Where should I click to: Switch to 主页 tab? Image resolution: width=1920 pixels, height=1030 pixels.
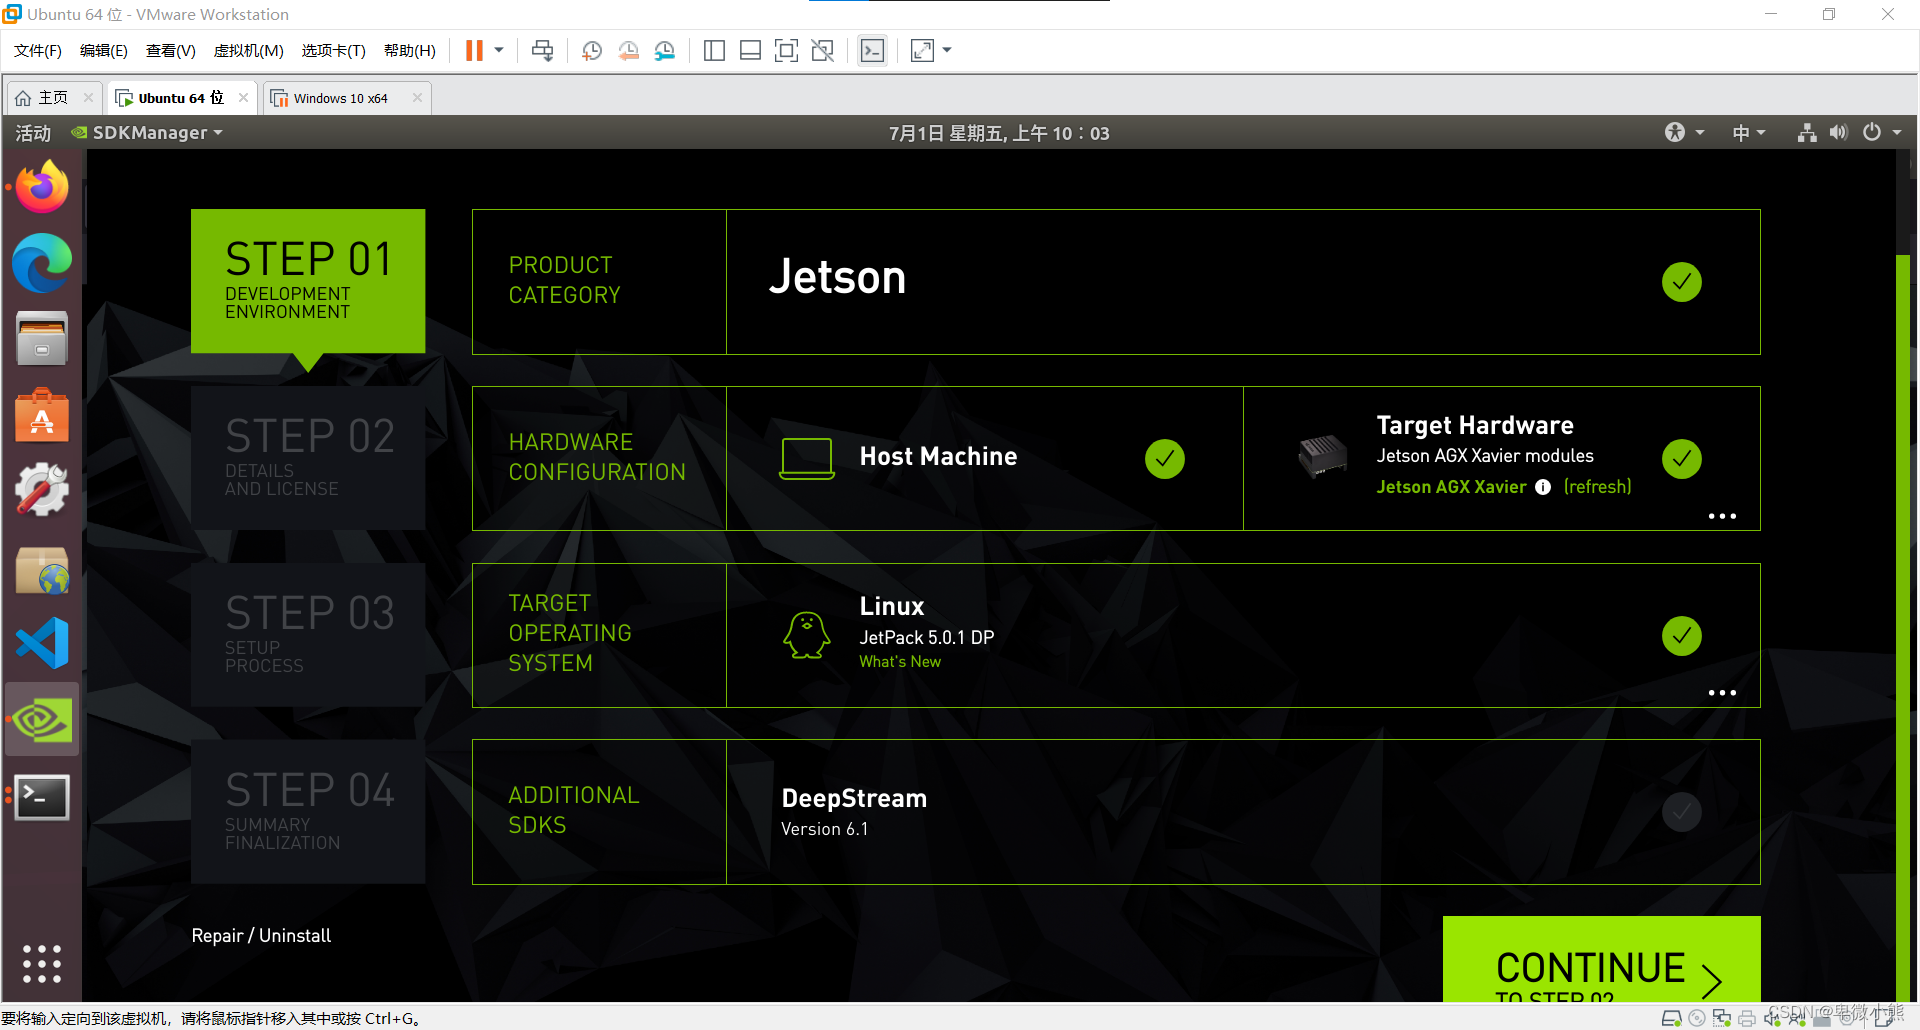click(53, 98)
